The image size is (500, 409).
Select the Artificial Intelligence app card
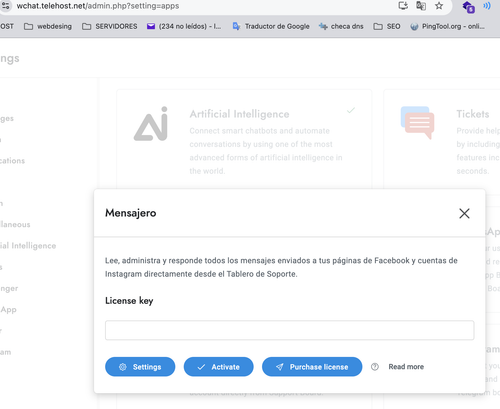click(244, 139)
